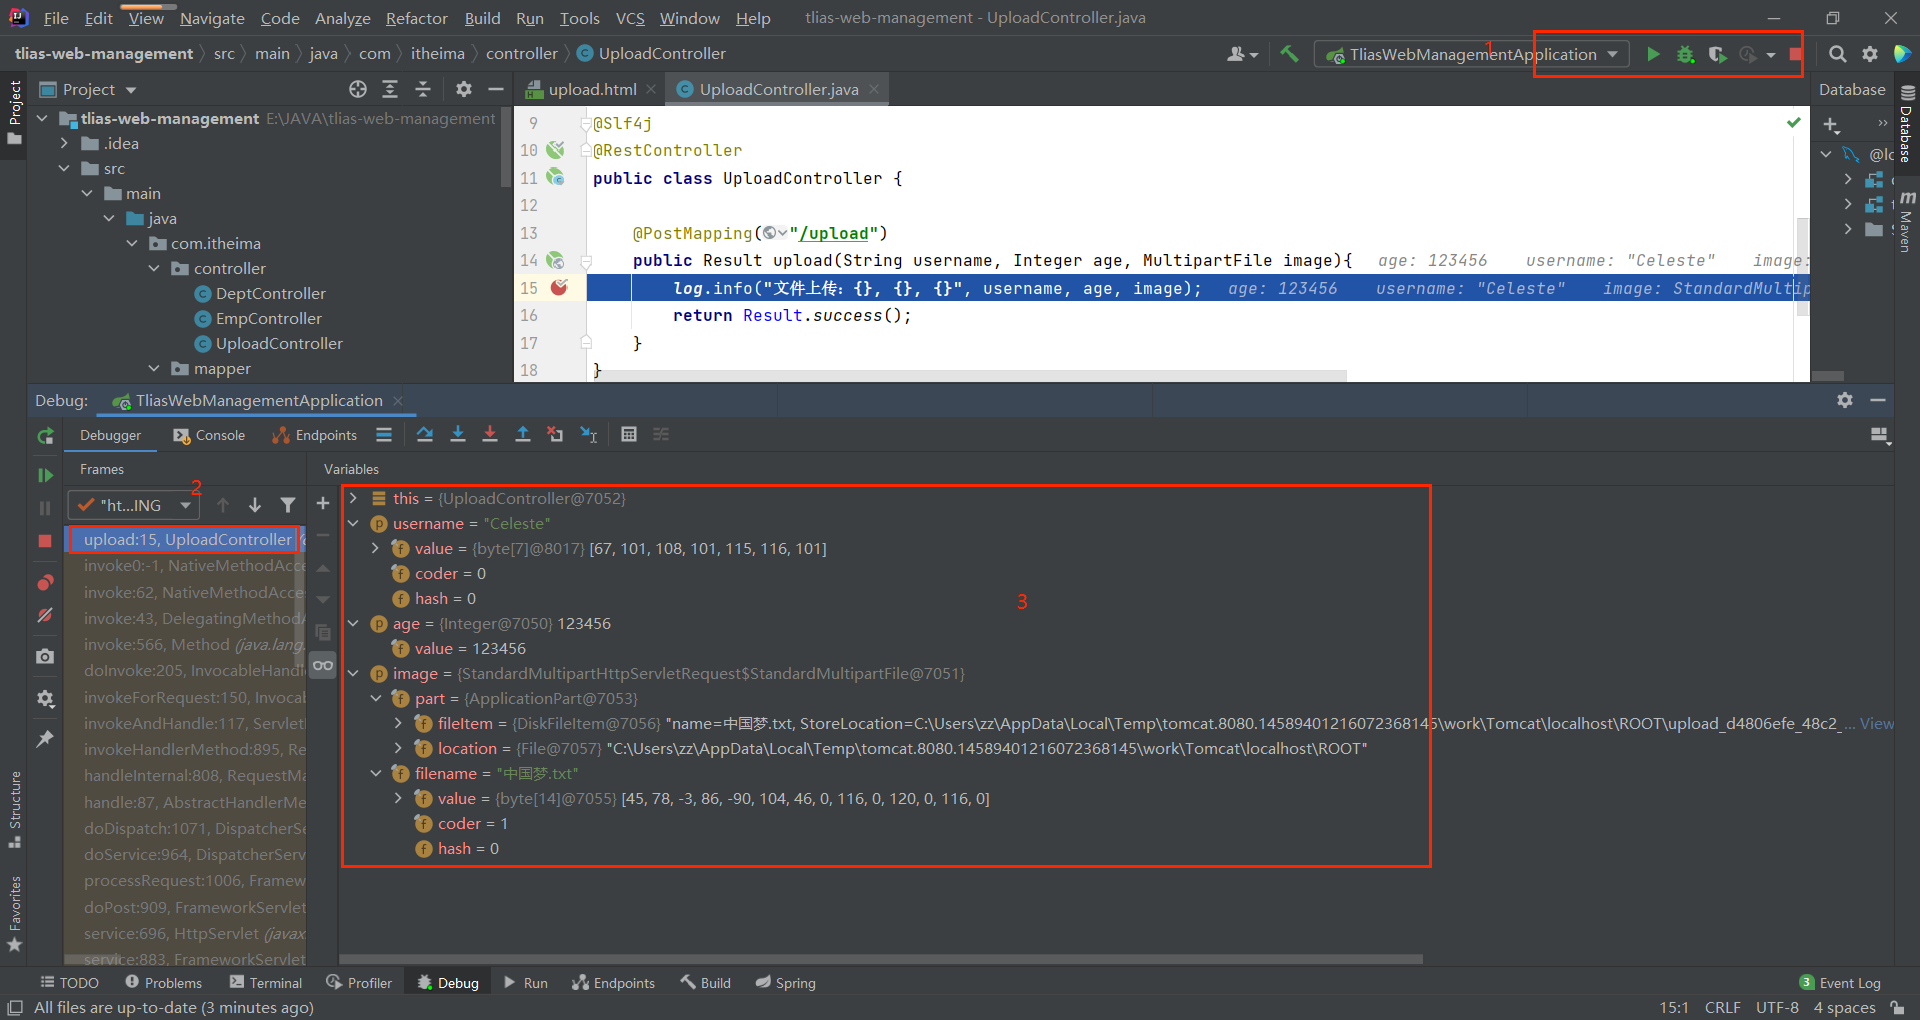The width and height of the screenshot is (1921, 1020).
Task: Click Step Over icon in debugger toolbar
Action: [x=425, y=434]
